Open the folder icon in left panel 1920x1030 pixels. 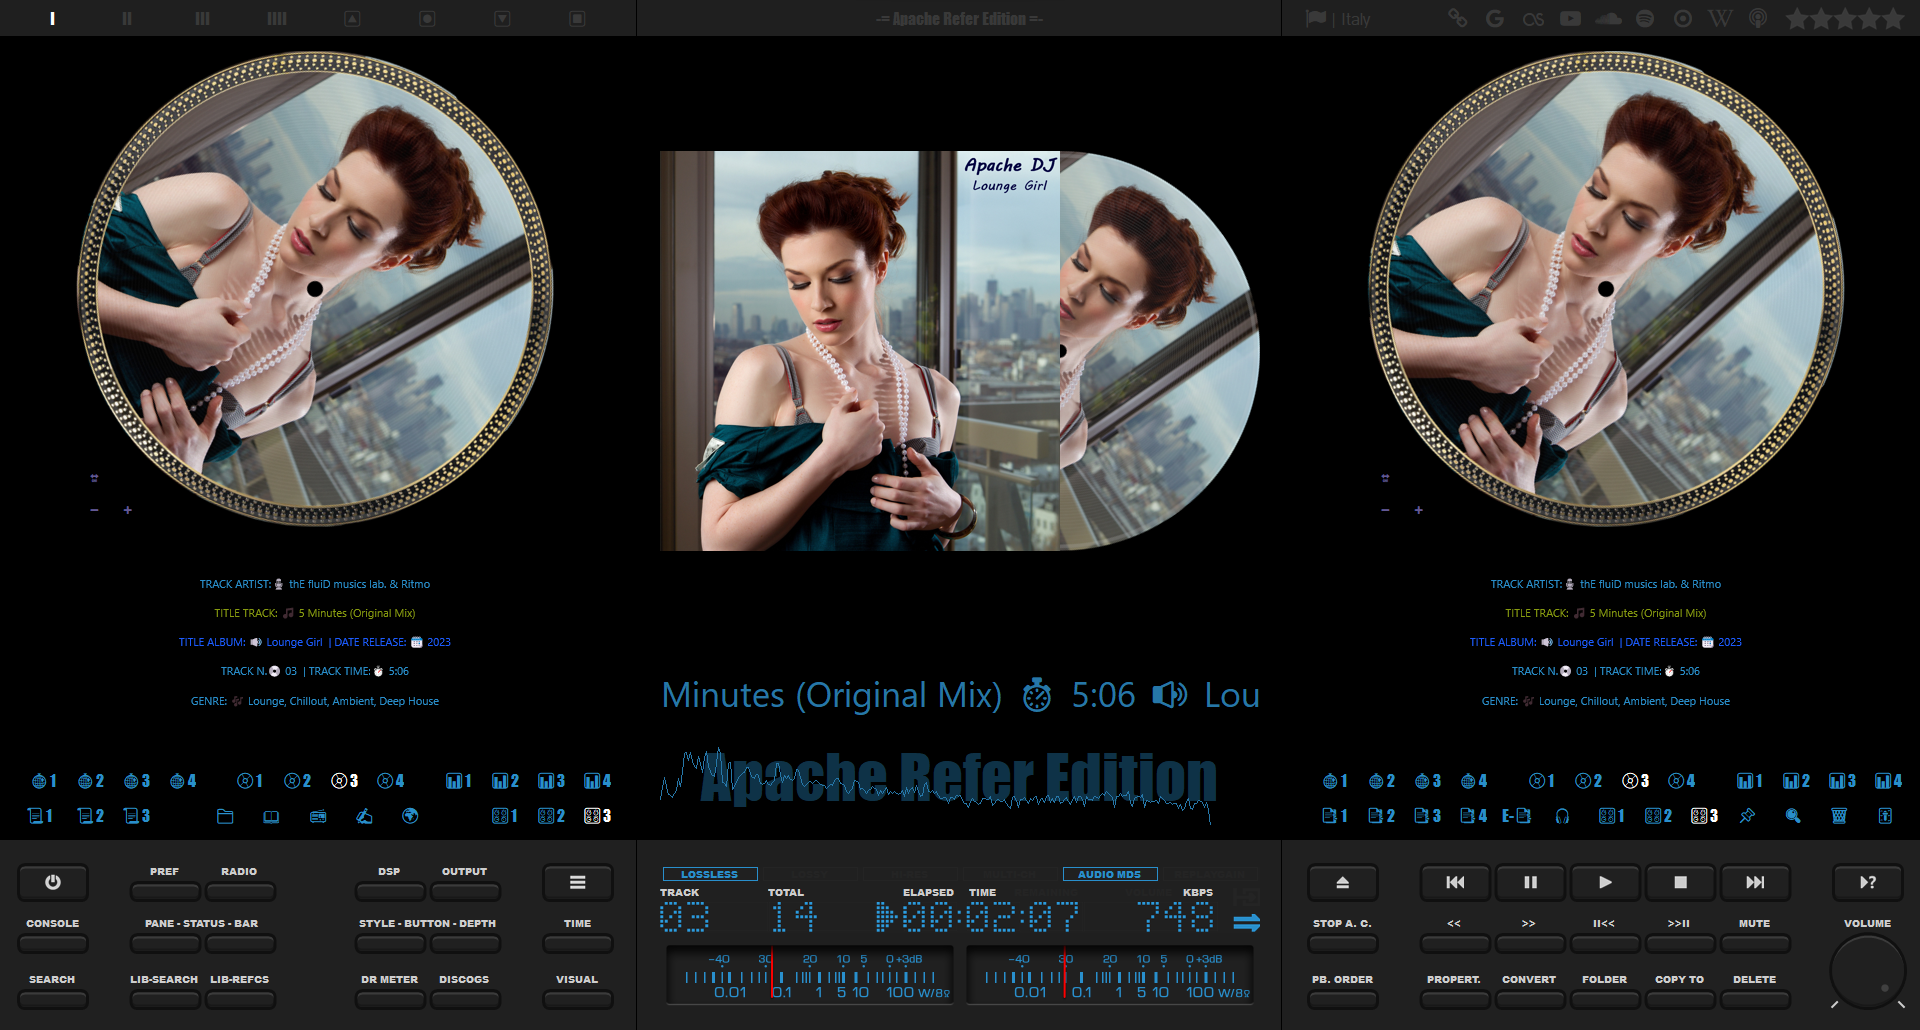point(225,816)
